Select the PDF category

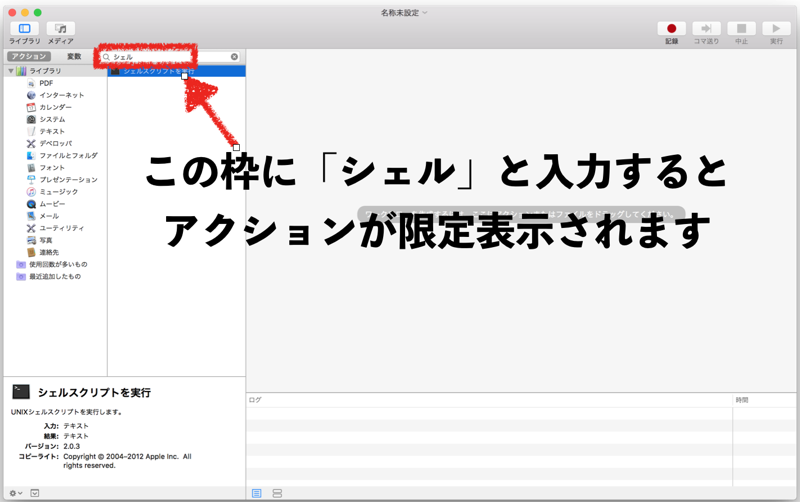coord(46,83)
